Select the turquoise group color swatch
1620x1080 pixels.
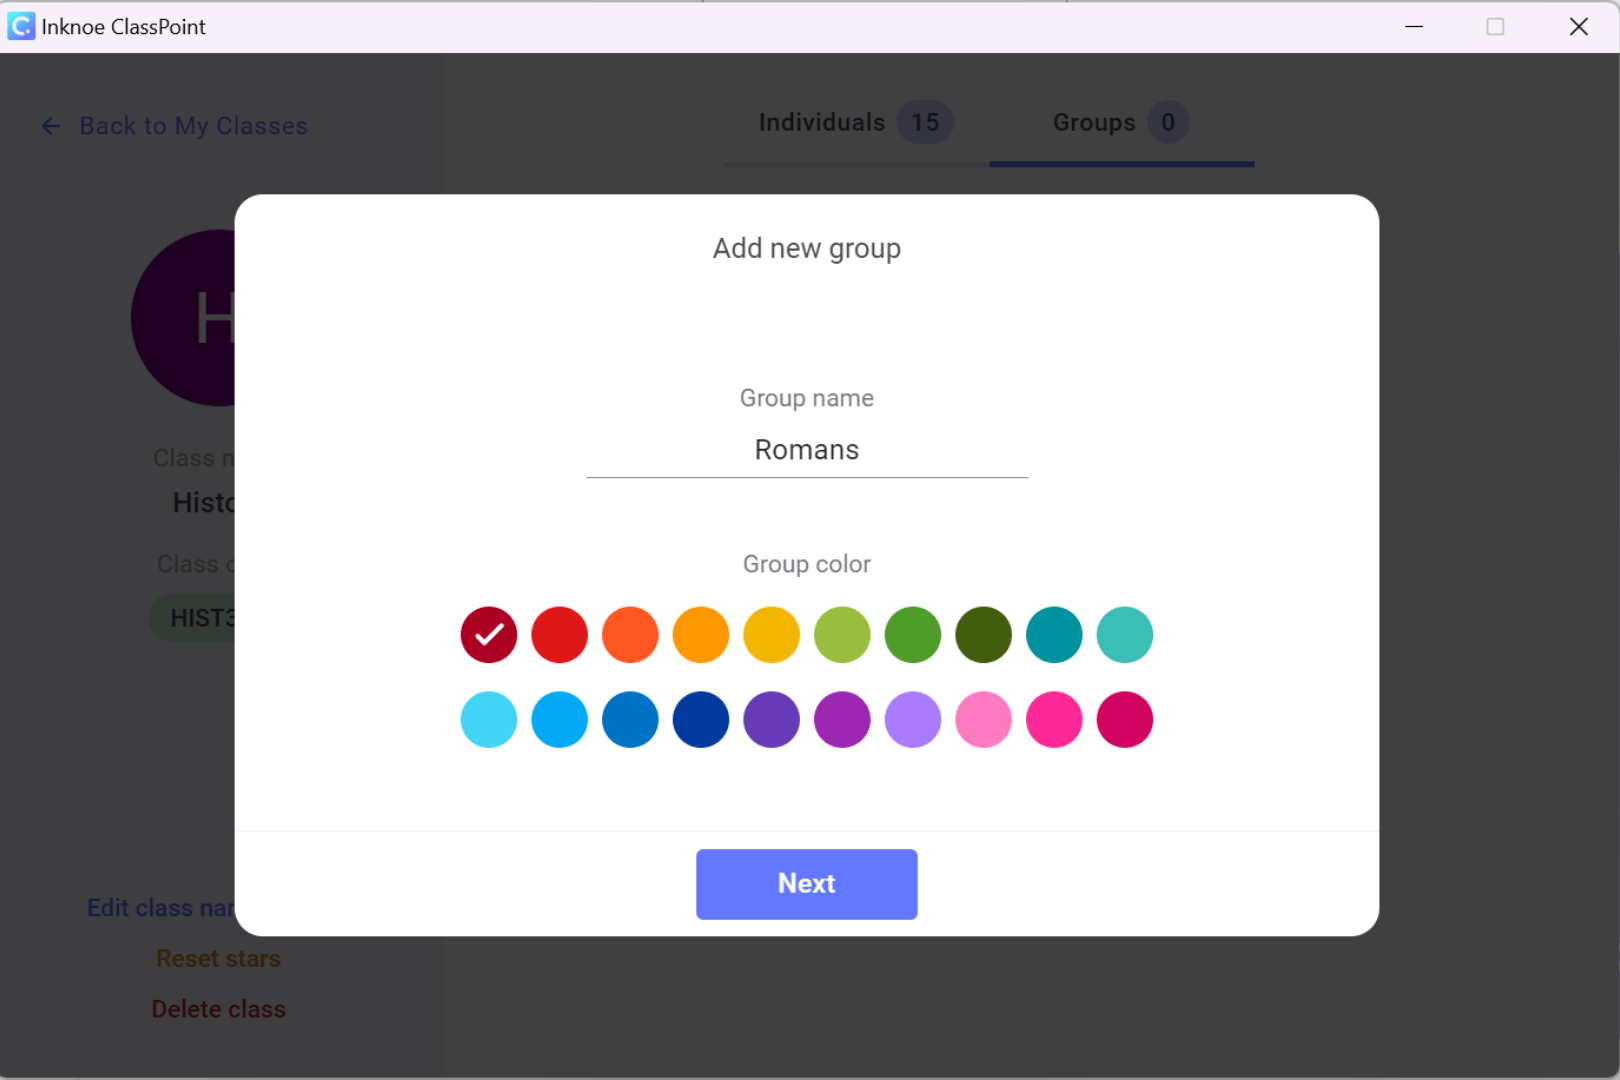tap(1125, 635)
